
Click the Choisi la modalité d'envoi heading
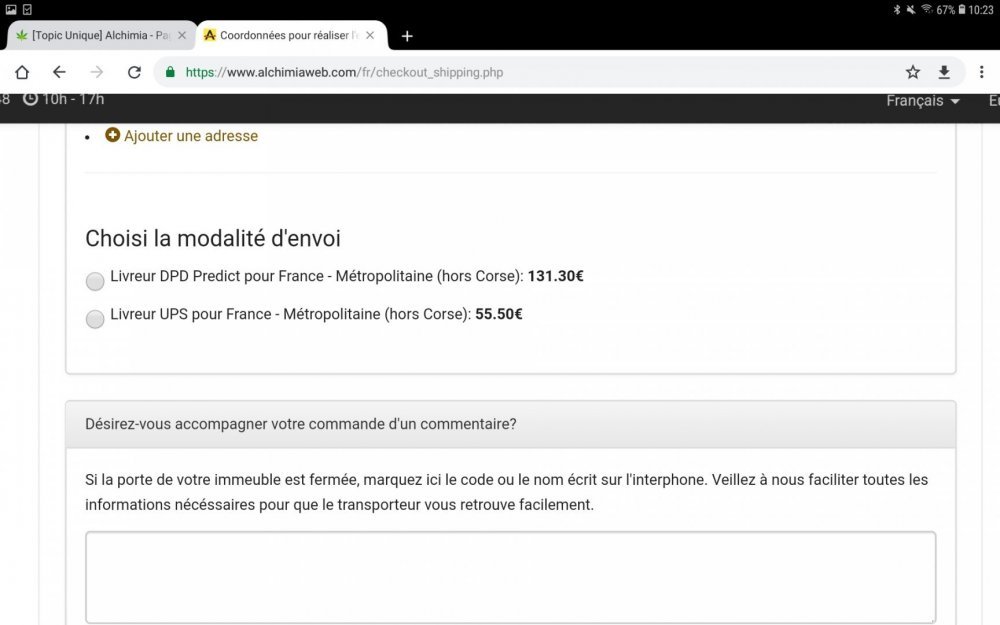point(213,239)
